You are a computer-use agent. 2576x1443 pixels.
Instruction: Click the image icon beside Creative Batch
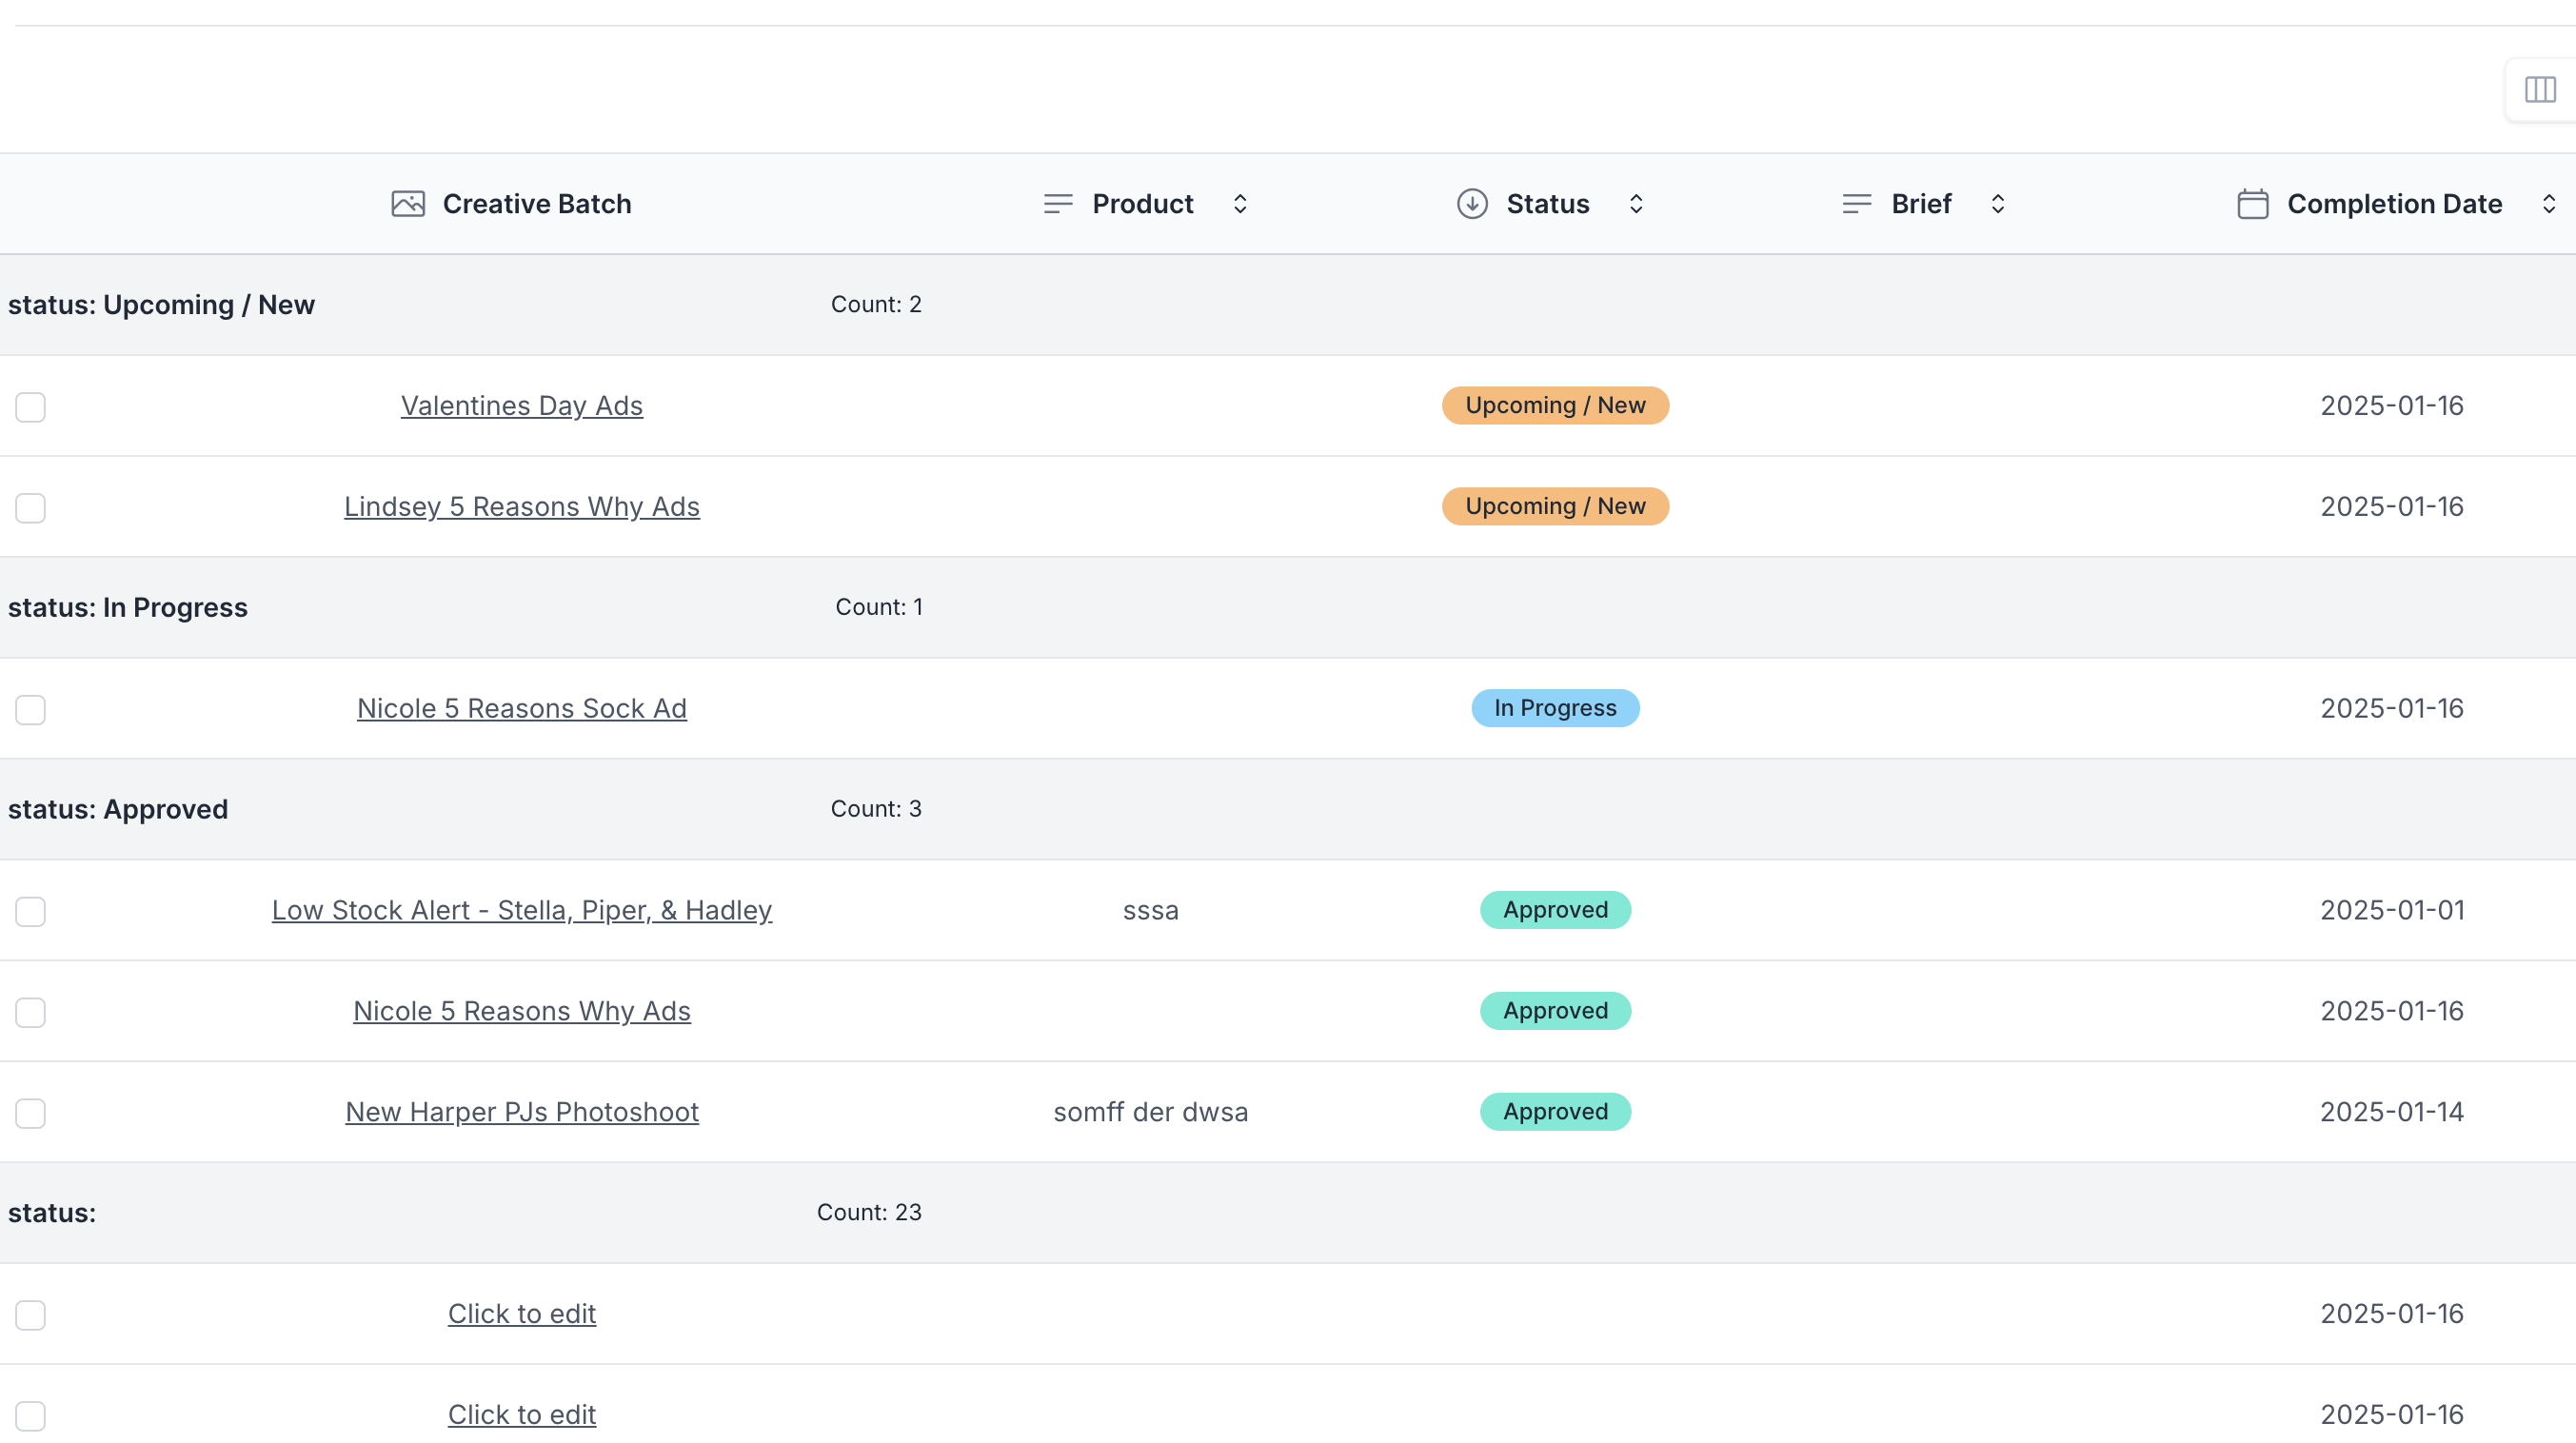[408, 204]
